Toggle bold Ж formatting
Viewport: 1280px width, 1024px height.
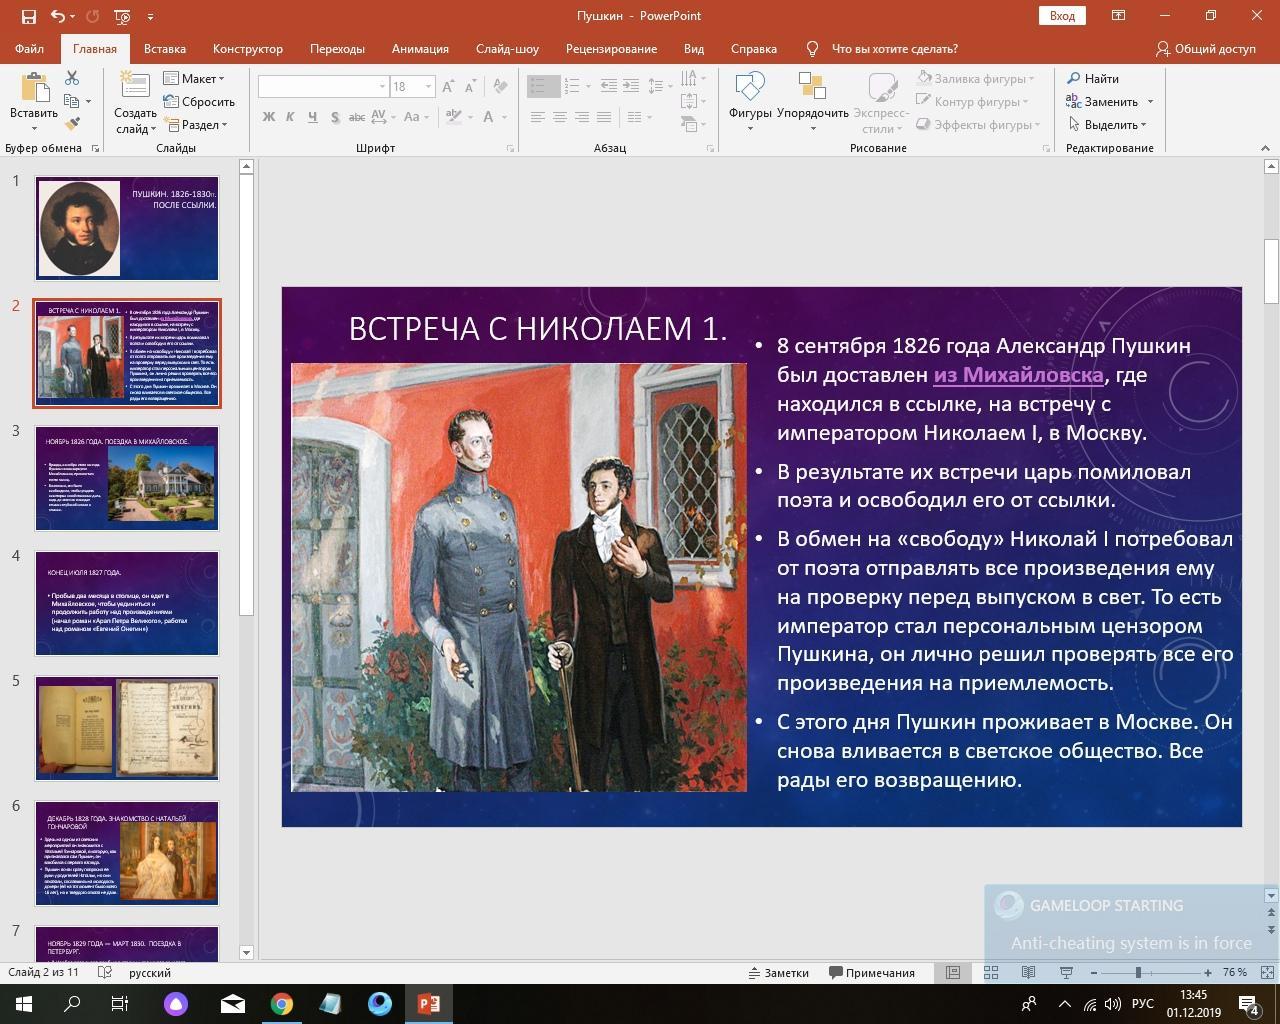pos(268,117)
